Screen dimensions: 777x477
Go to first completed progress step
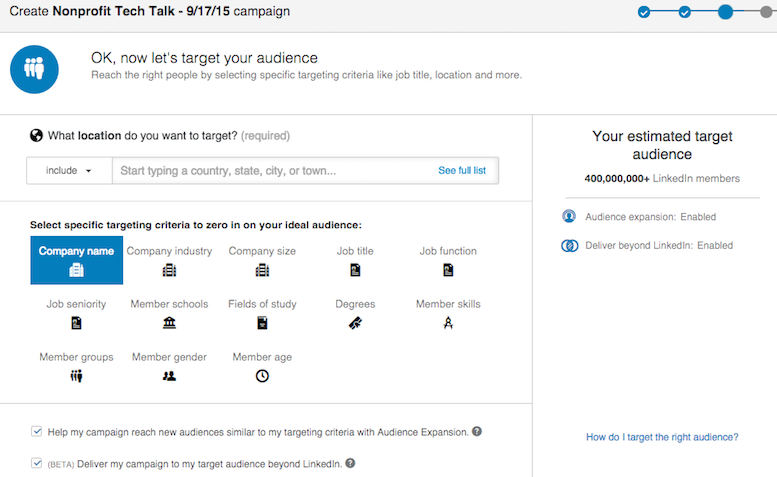point(644,12)
